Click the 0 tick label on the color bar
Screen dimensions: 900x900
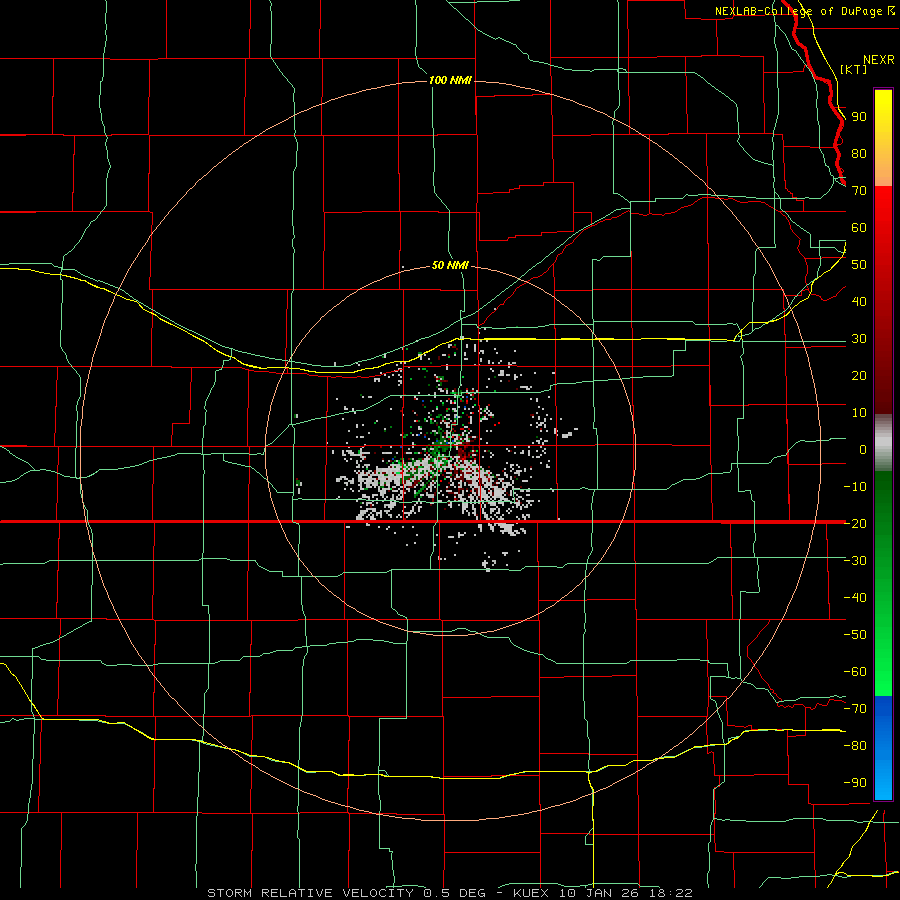pos(863,449)
